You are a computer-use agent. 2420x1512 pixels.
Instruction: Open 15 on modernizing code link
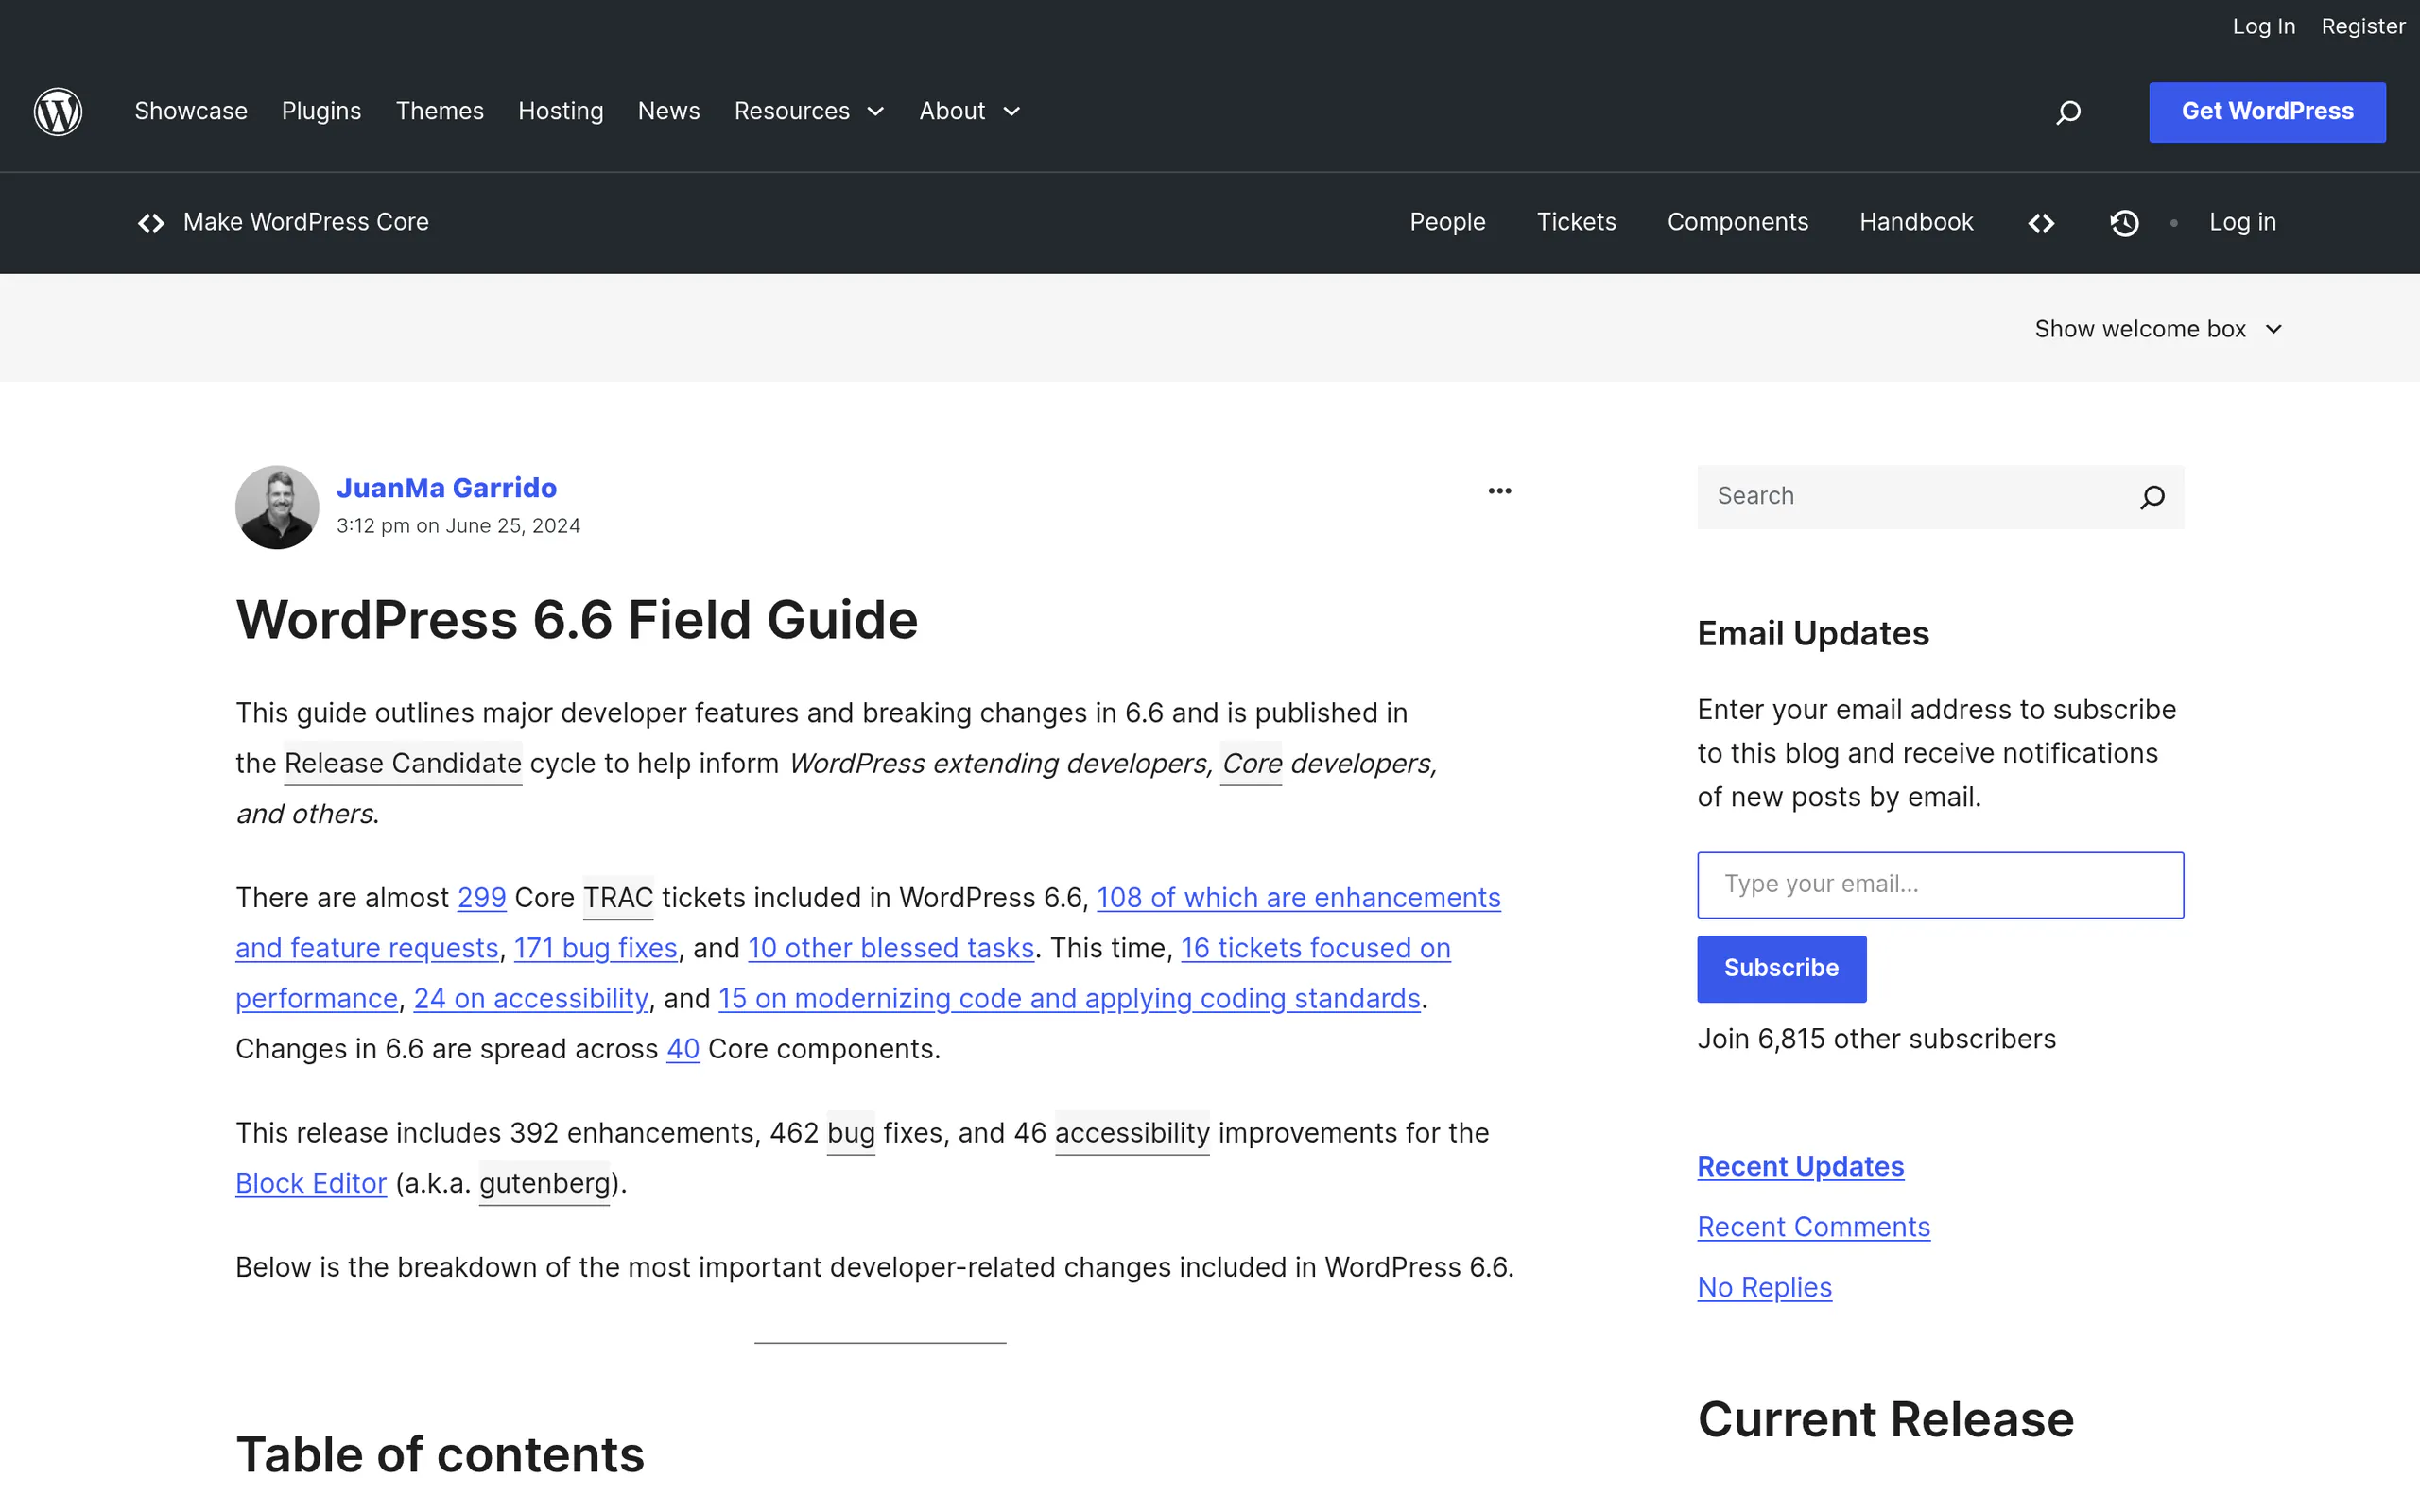1069,998
